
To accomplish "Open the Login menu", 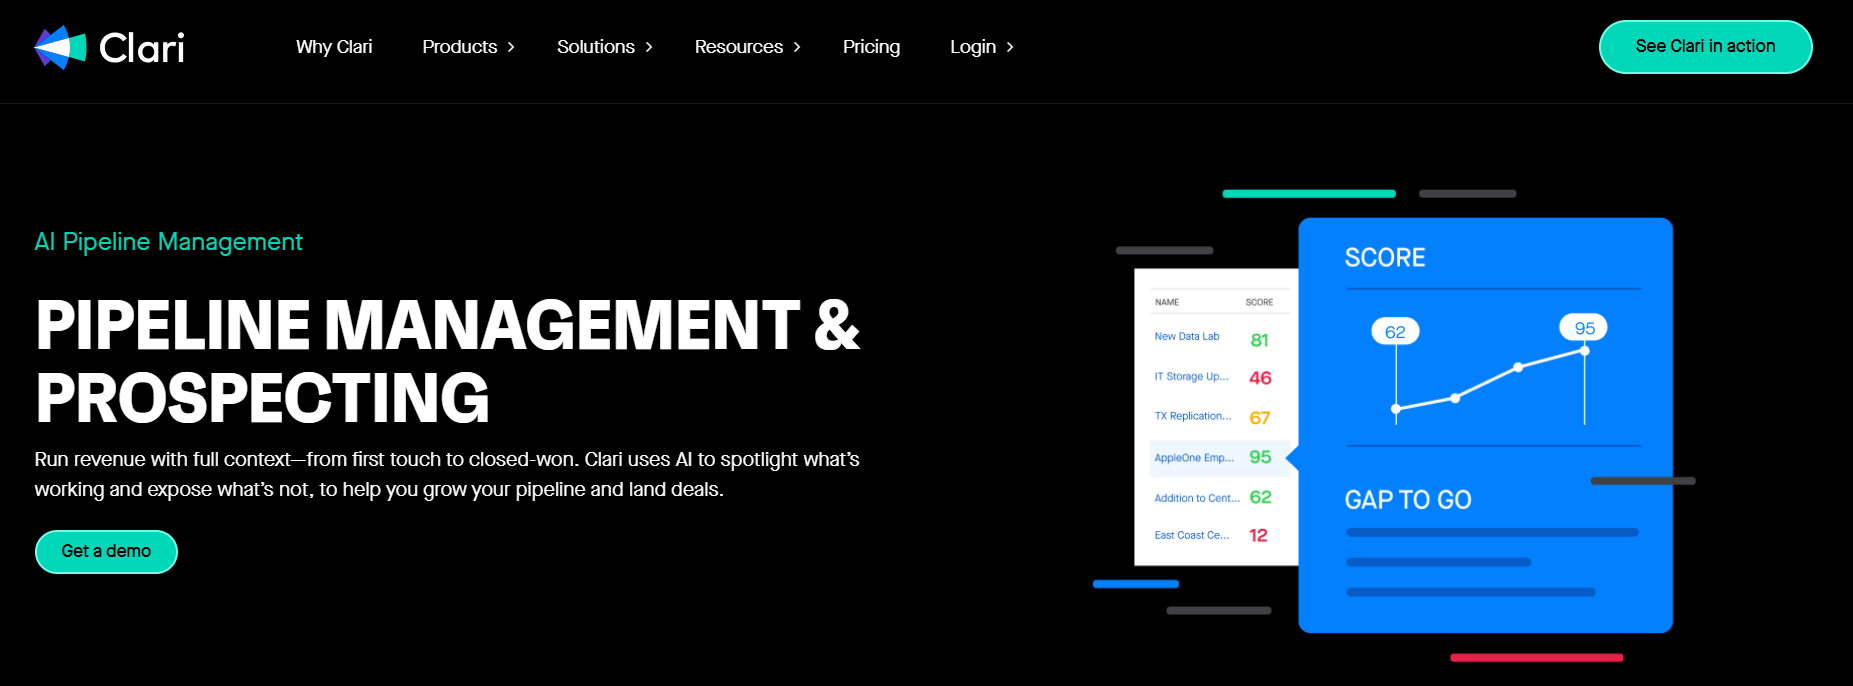I will pyautogui.click(x=973, y=47).
